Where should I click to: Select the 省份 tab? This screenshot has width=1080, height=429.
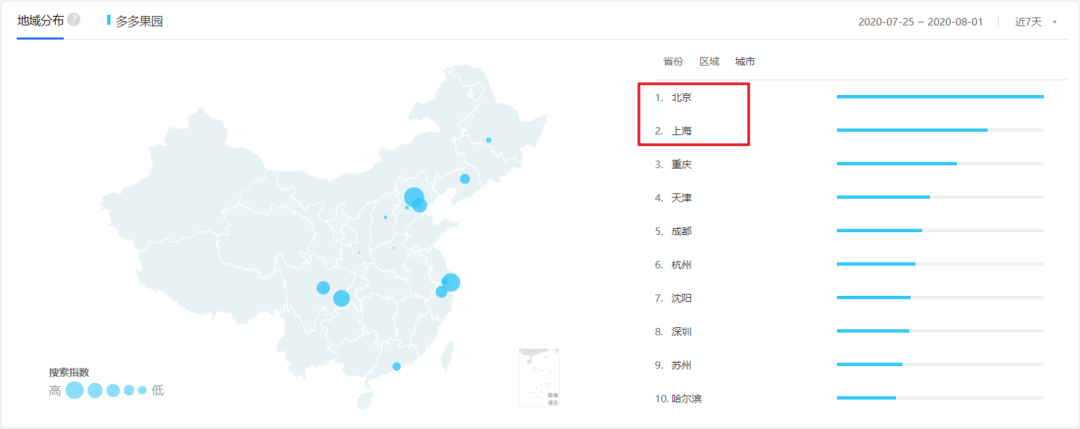pos(673,62)
